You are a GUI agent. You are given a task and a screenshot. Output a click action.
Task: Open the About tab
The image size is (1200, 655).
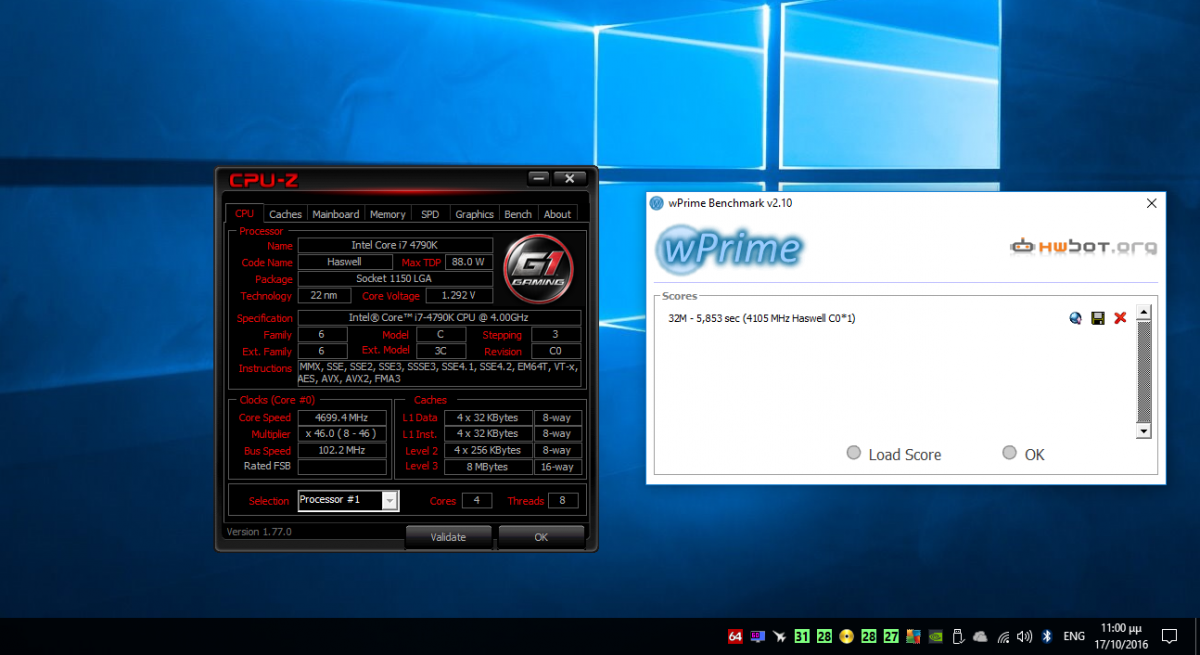click(557, 214)
